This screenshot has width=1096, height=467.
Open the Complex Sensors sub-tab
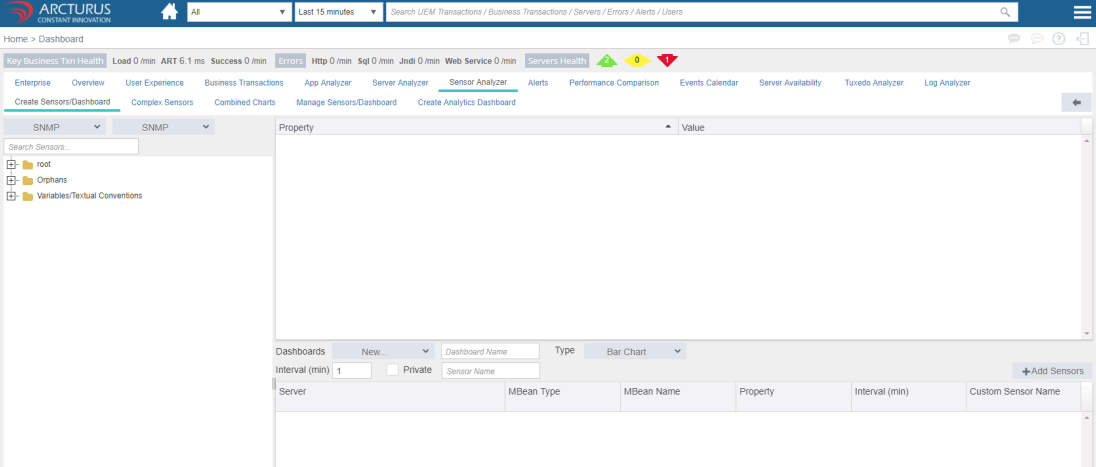pos(162,102)
